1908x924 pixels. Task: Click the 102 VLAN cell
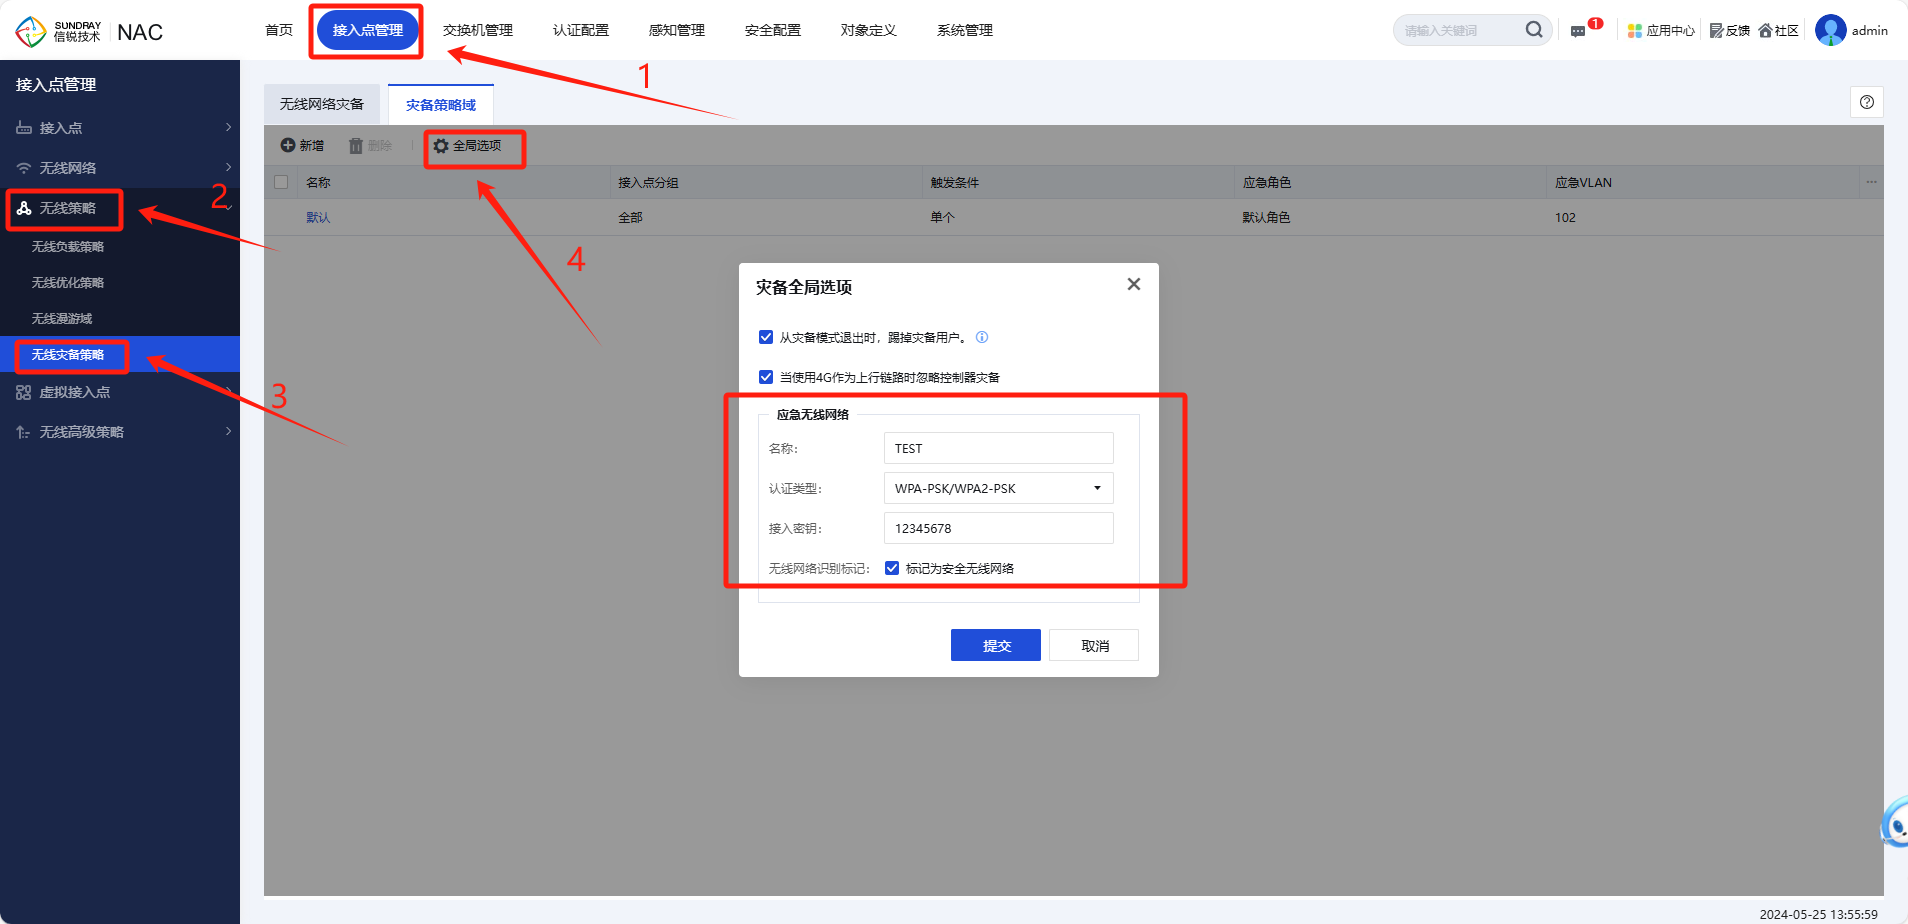tap(1565, 217)
